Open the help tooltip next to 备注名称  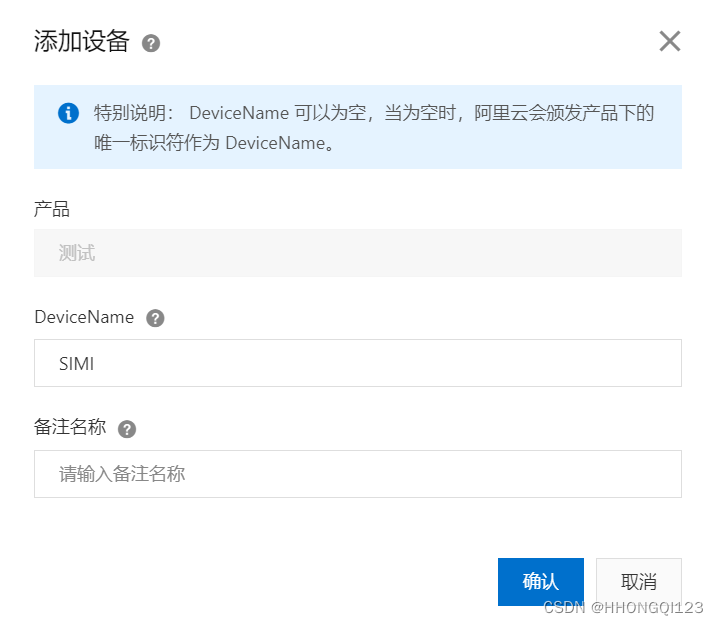(x=127, y=429)
